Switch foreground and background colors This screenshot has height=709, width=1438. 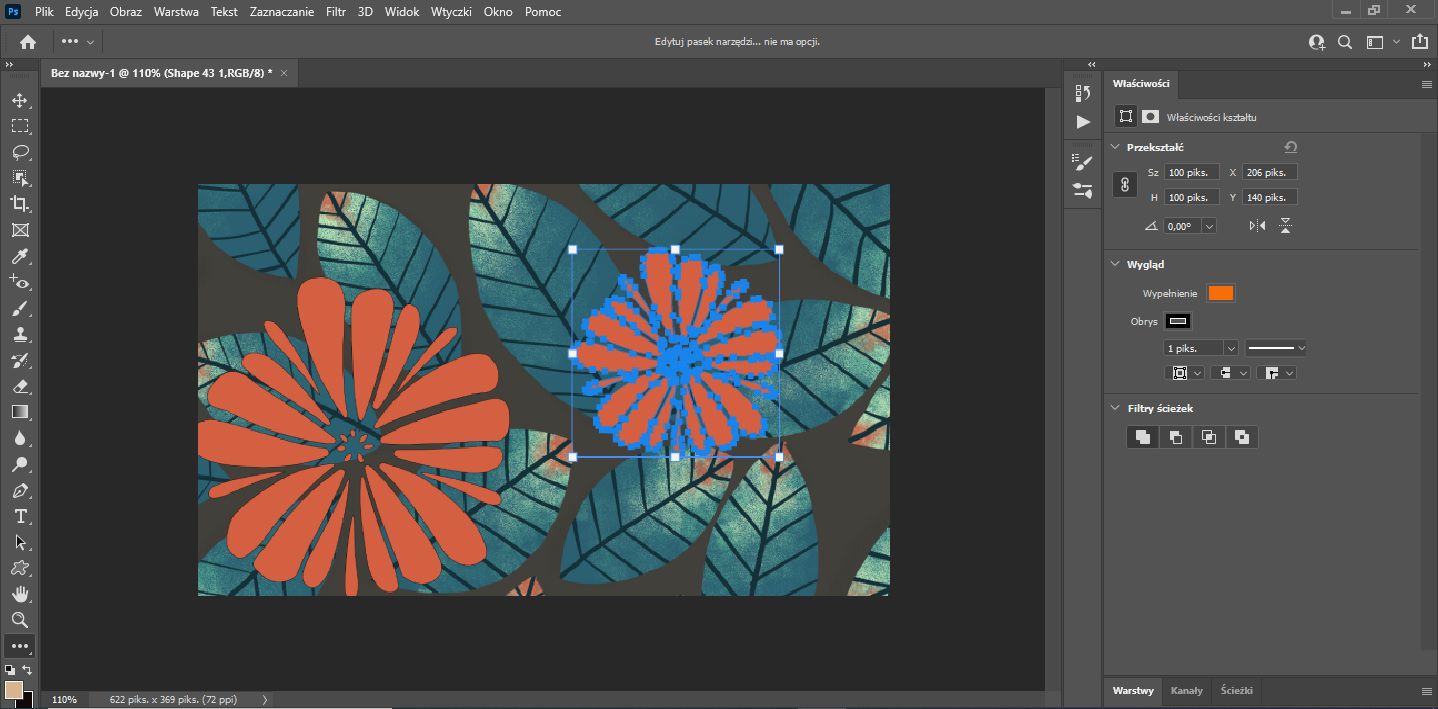[27, 670]
